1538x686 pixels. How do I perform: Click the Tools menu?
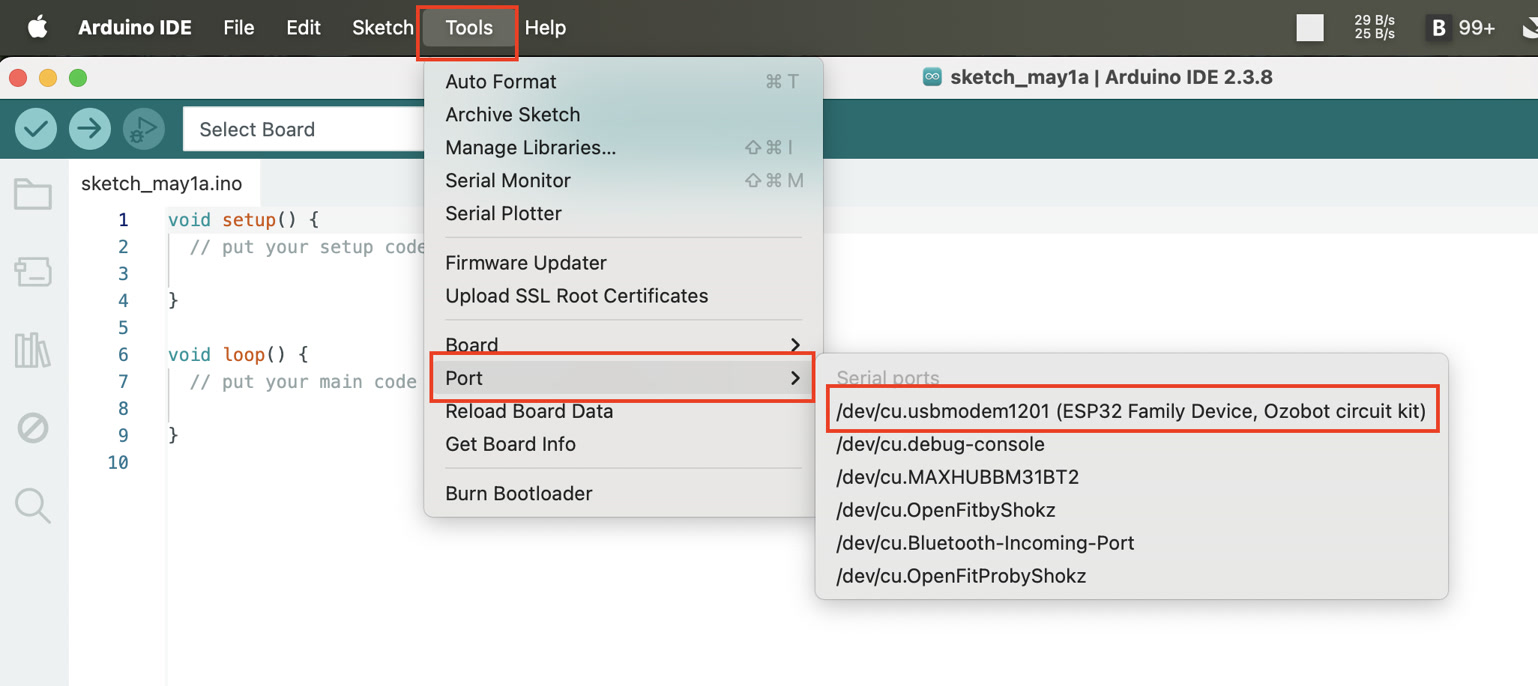[x=469, y=28]
